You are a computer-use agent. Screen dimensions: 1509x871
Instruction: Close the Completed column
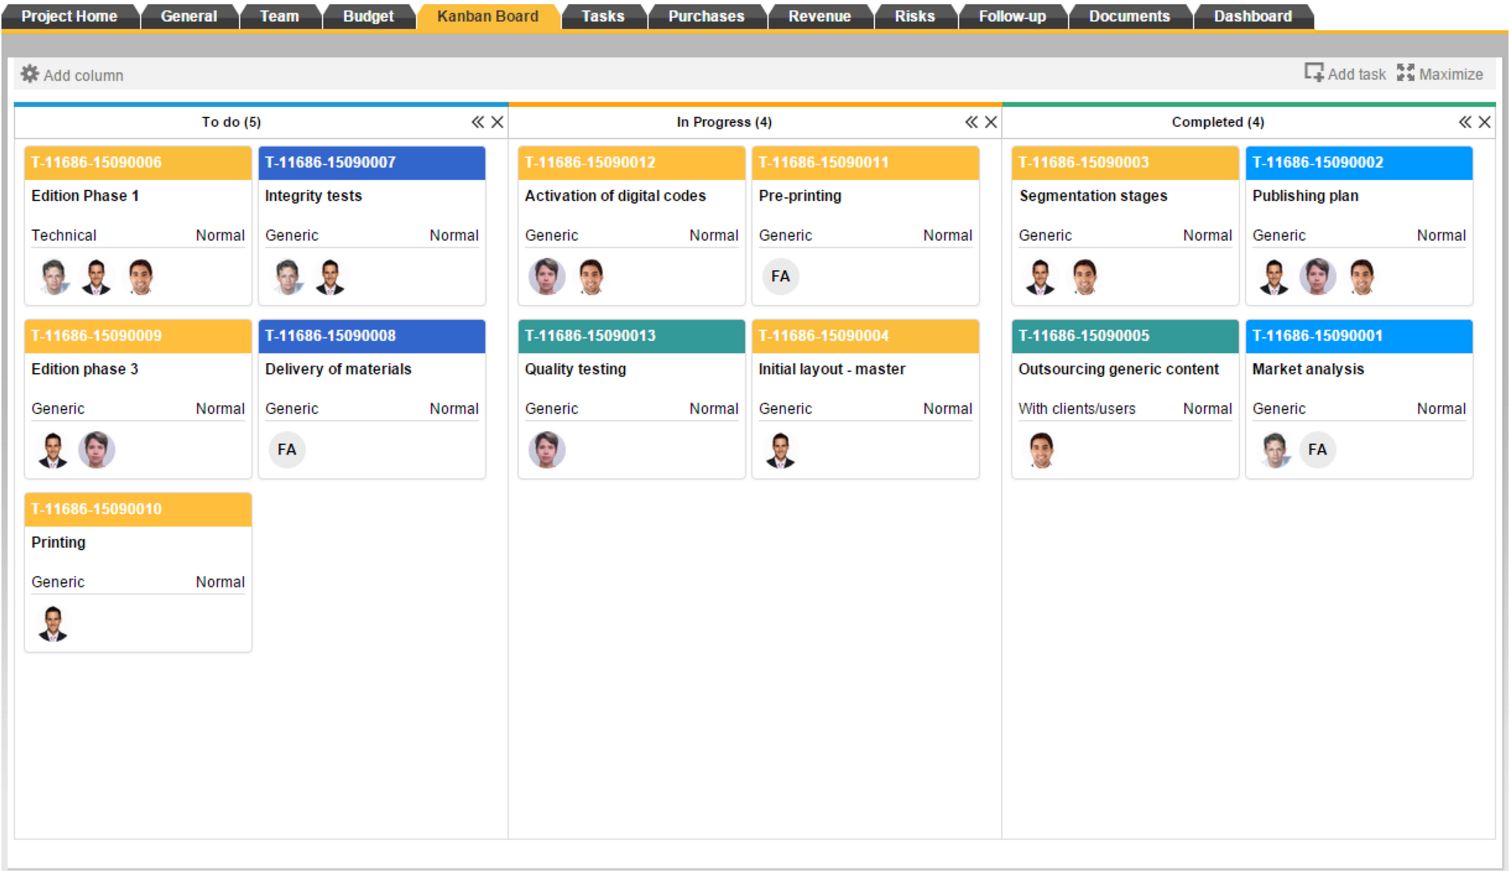point(1484,122)
